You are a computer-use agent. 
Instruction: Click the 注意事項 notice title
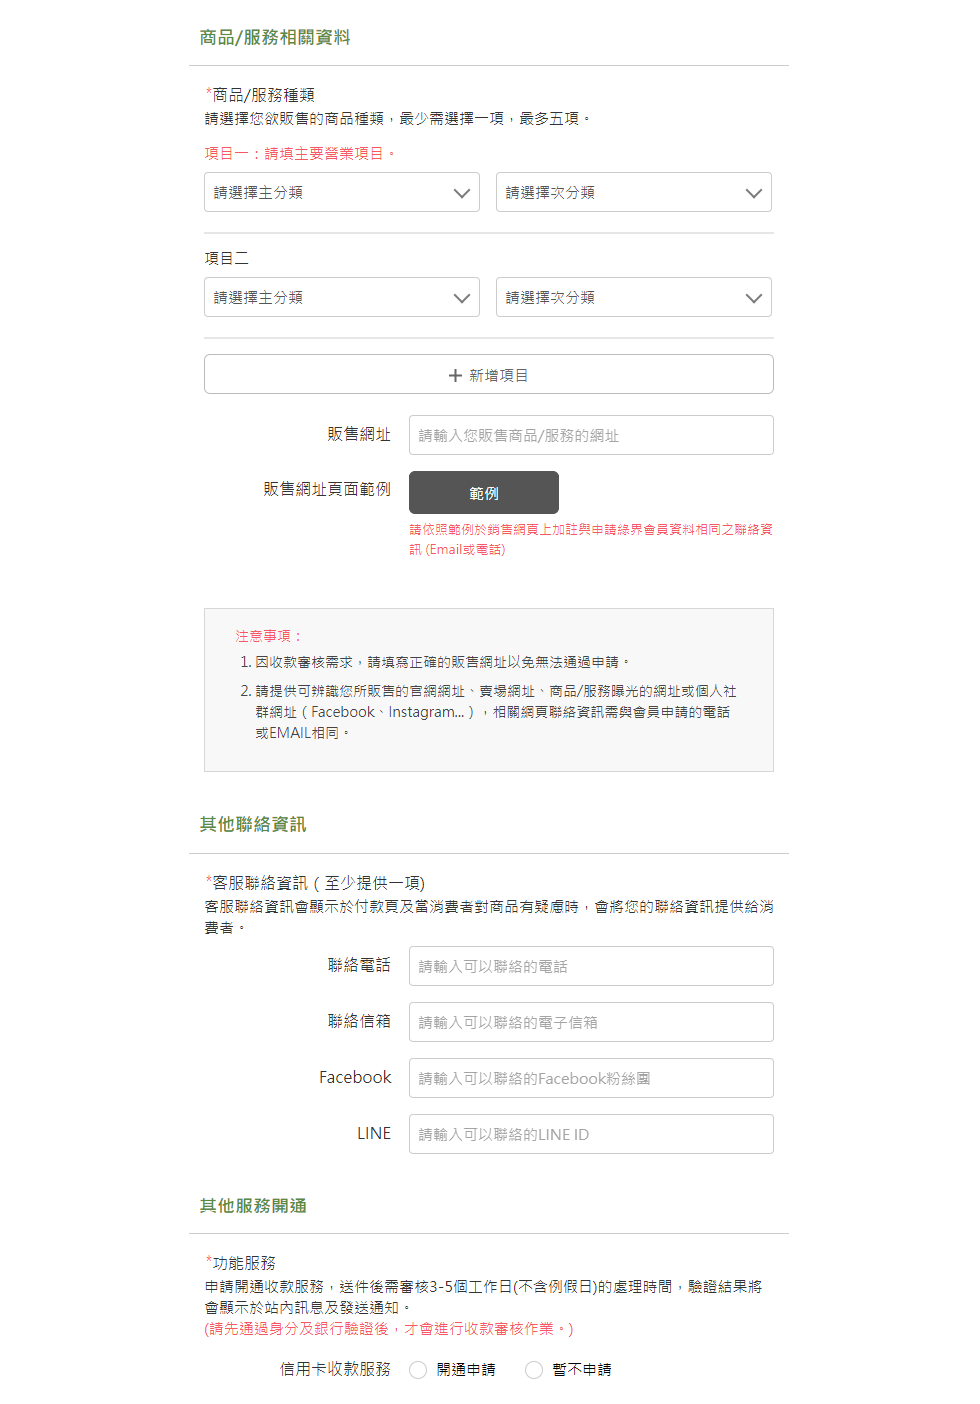269,636
